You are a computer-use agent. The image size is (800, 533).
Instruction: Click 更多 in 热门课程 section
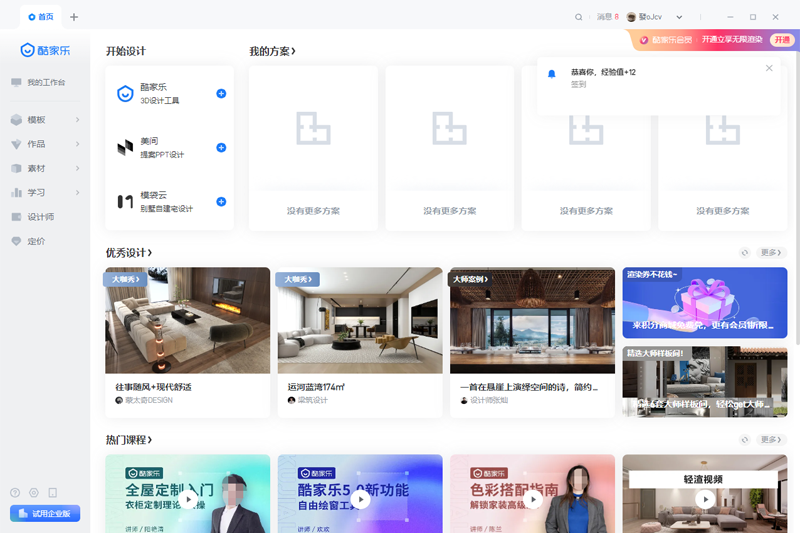click(x=770, y=440)
